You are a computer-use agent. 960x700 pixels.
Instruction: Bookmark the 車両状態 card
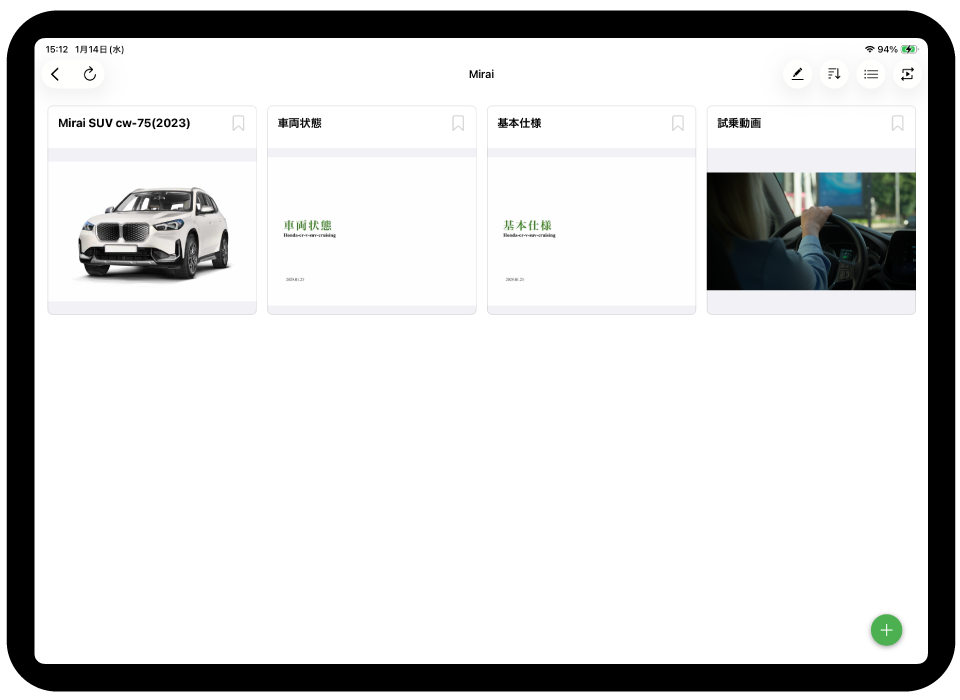tap(458, 123)
